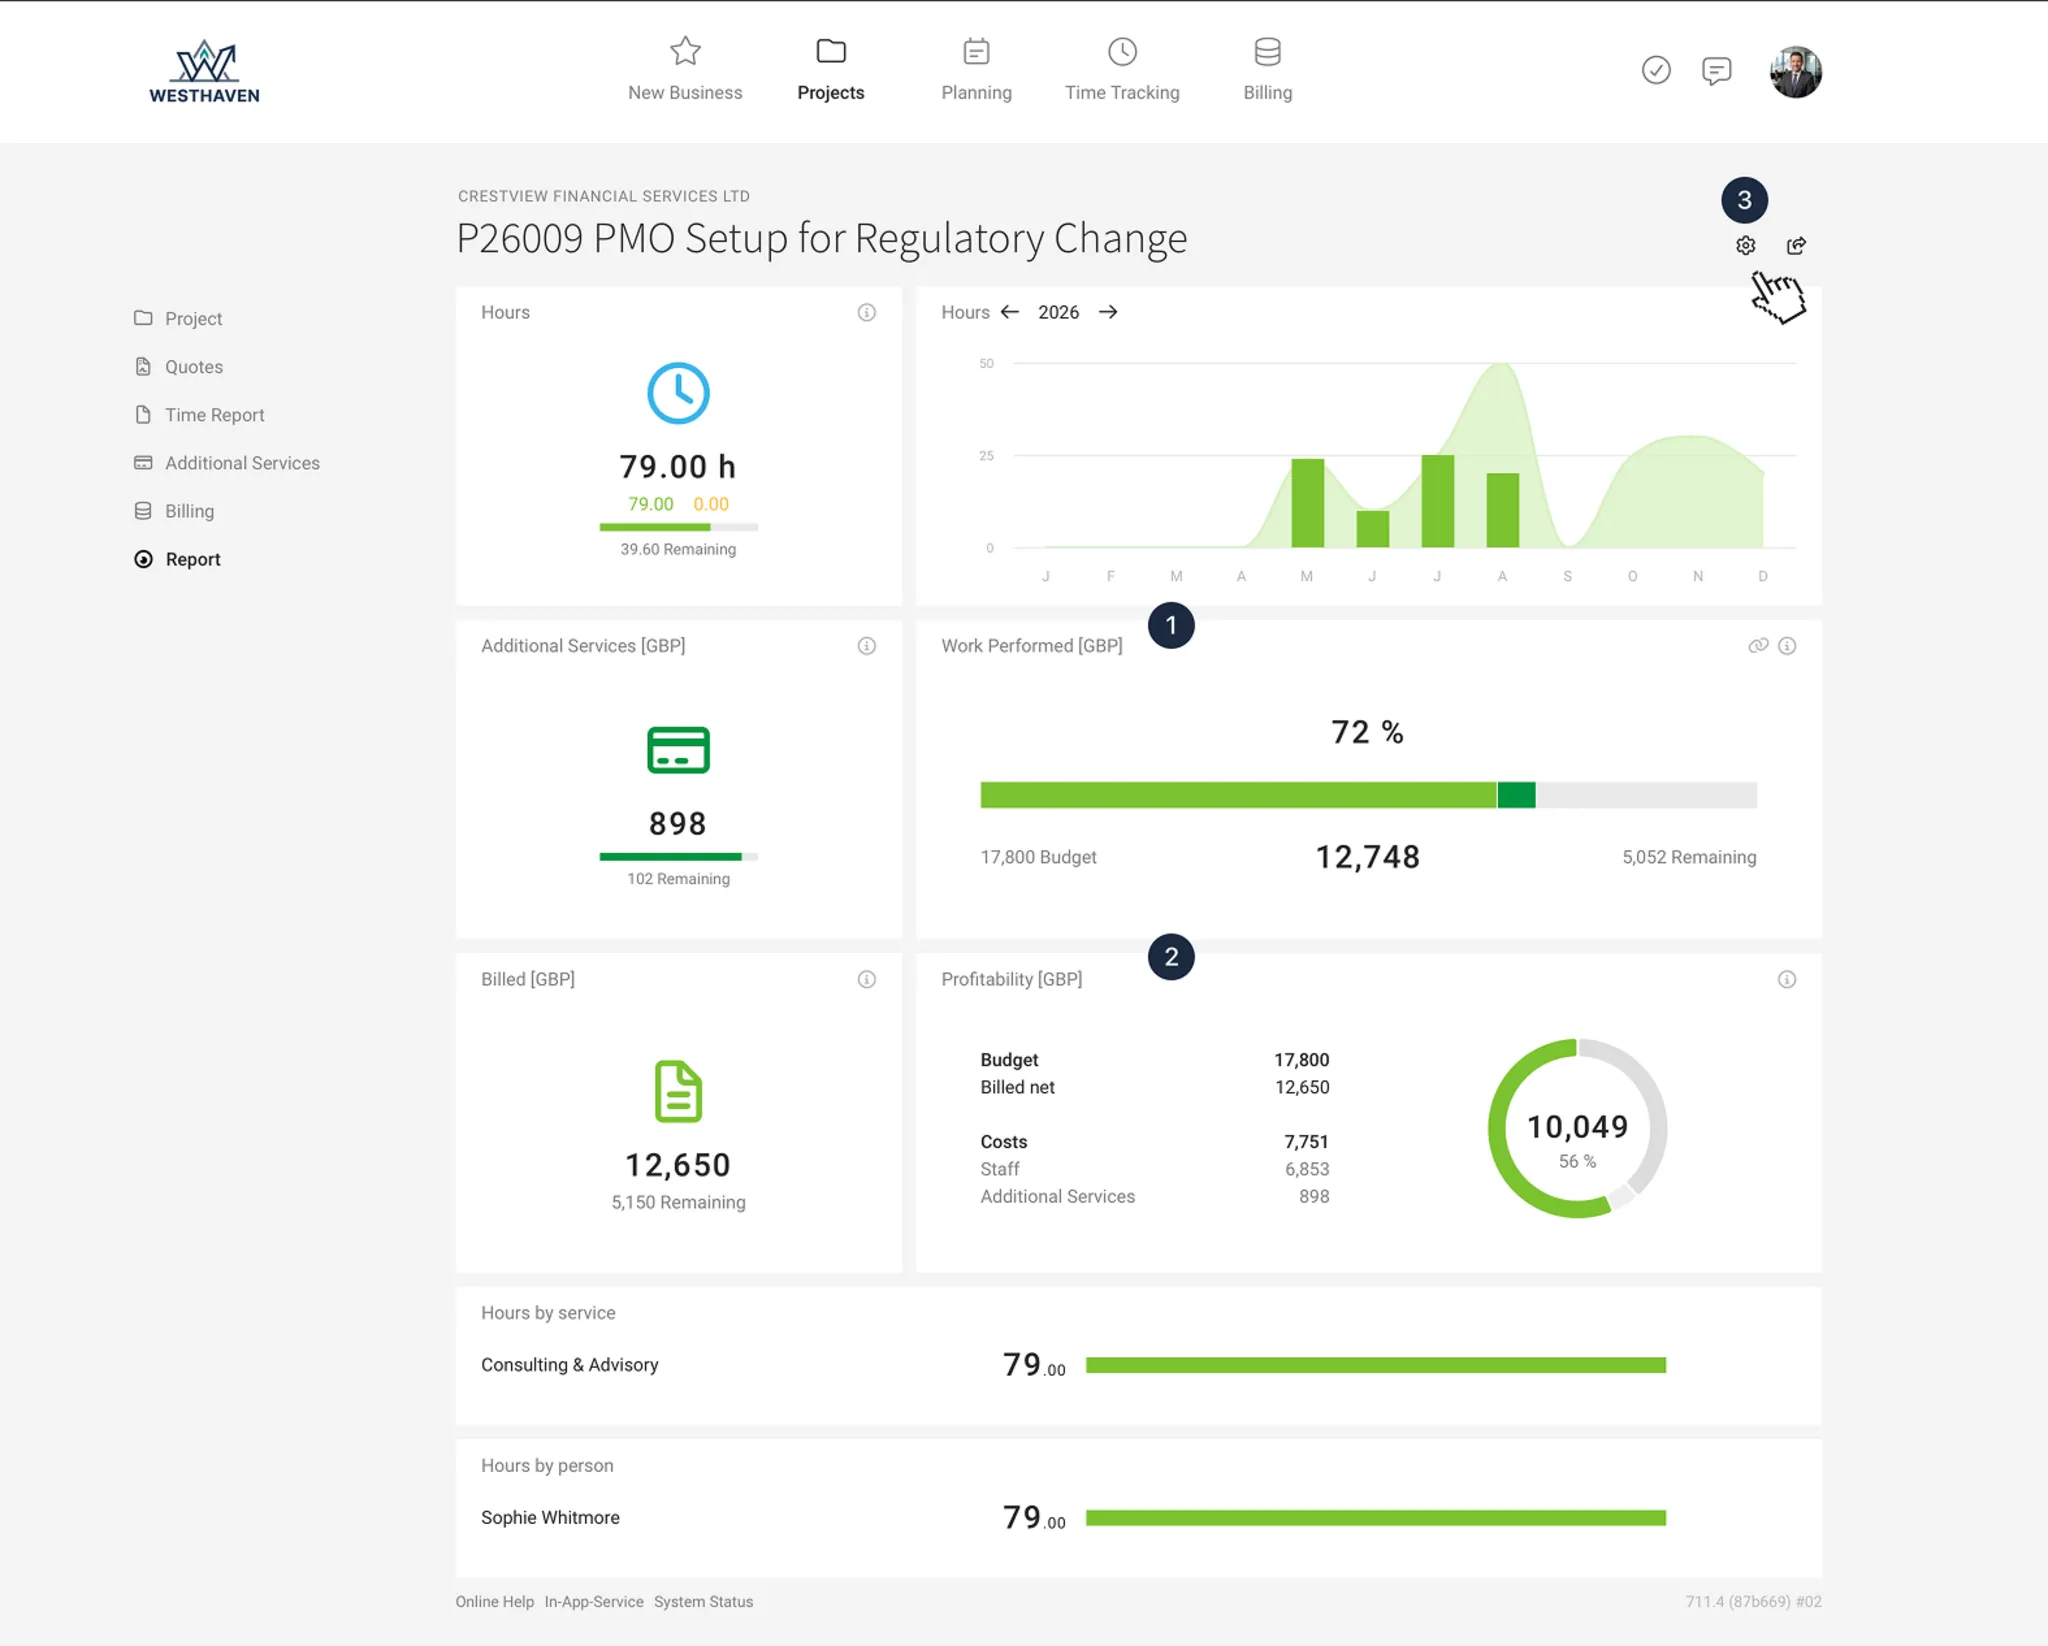Open the user profile avatar
The height and width of the screenshot is (1646, 2048).
pyautogui.click(x=1795, y=72)
